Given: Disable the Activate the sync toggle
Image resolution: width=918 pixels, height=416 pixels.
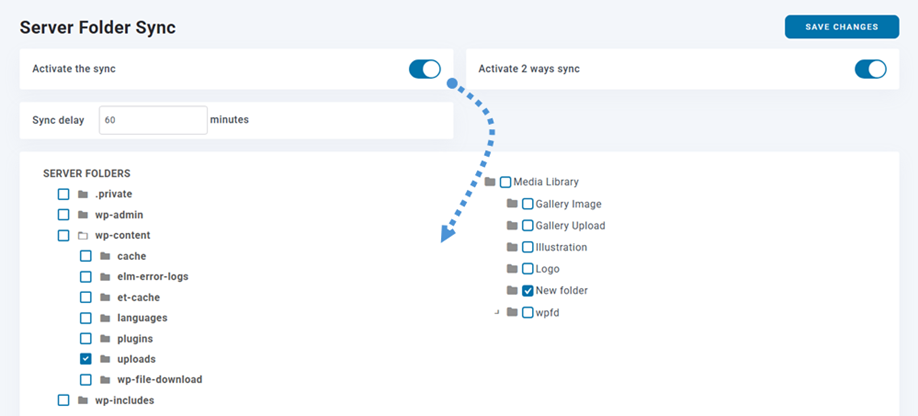Looking at the screenshot, I should coord(424,69).
